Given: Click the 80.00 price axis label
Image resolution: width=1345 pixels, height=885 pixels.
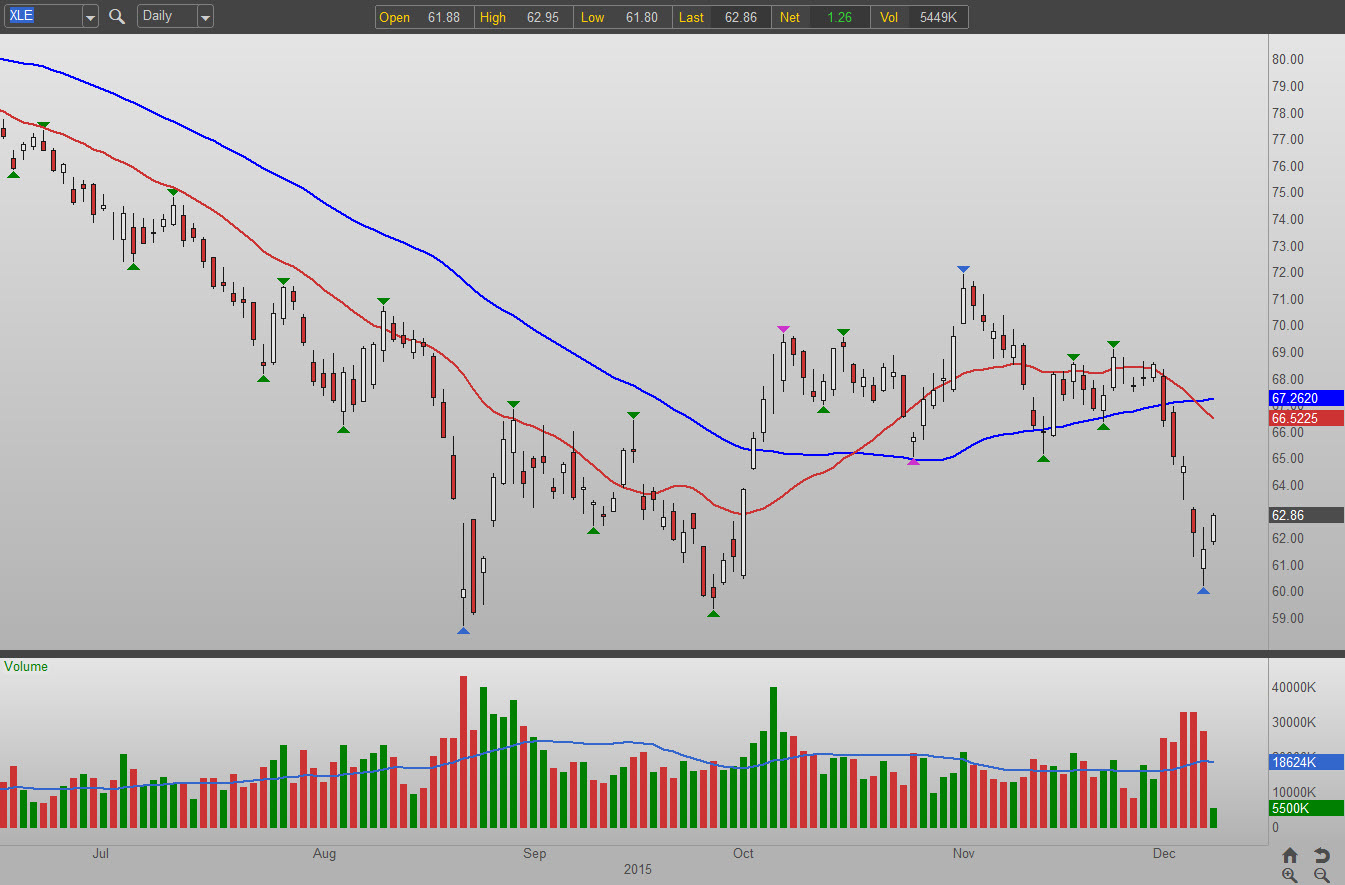Looking at the screenshot, I should tap(1288, 59).
